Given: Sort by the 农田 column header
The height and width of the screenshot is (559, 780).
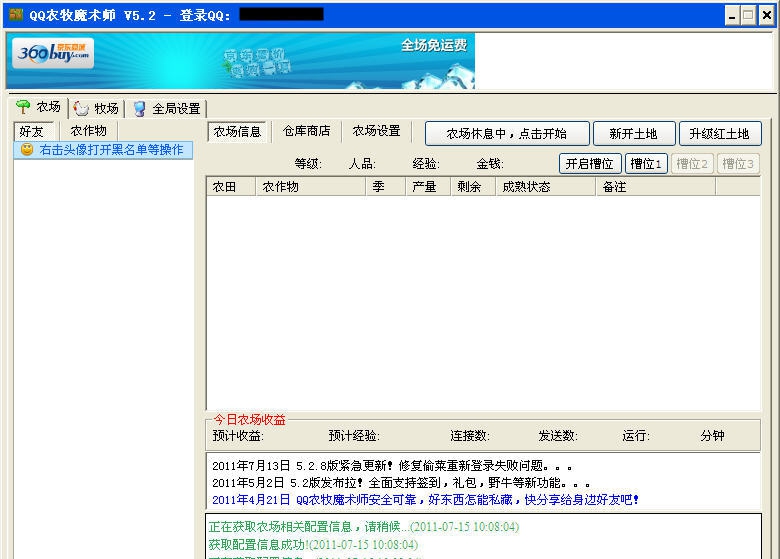Looking at the screenshot, I should (231, 186).
